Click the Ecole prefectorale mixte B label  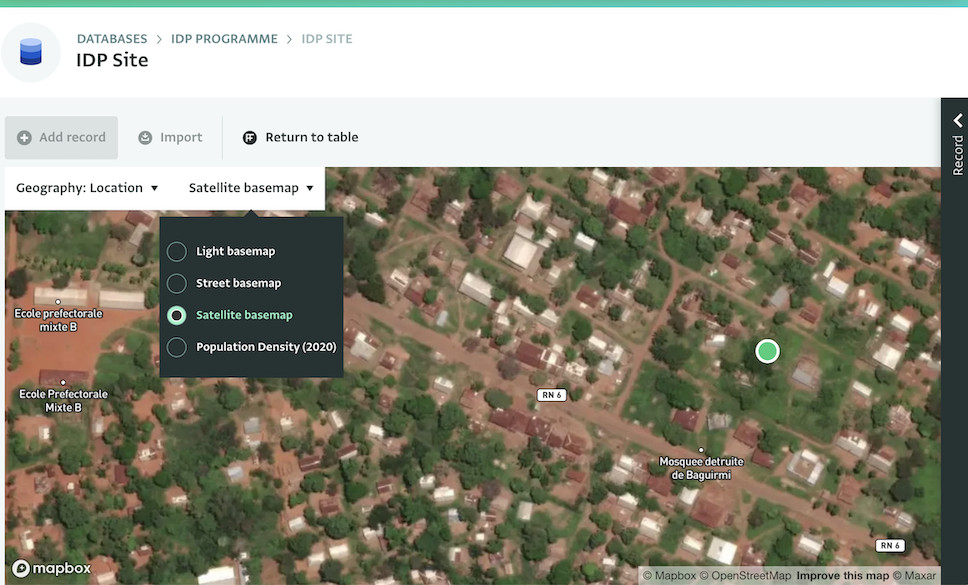pyautogui.click(x=58, y=320)
